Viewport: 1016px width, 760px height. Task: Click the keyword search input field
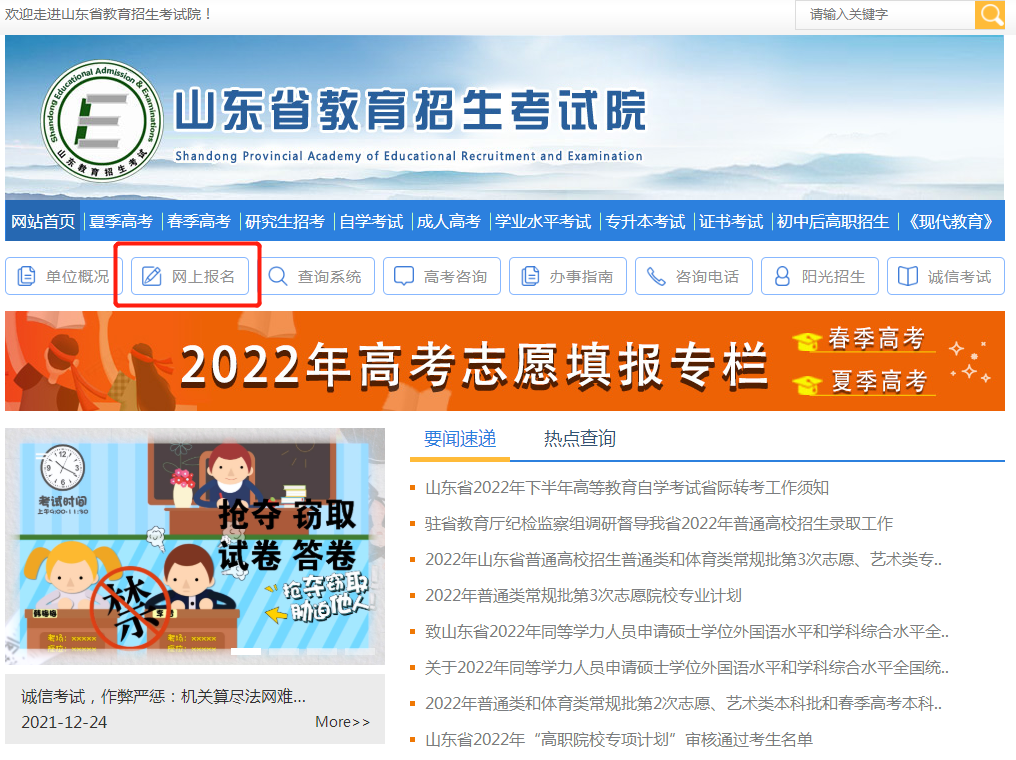(x=885, y=15)
